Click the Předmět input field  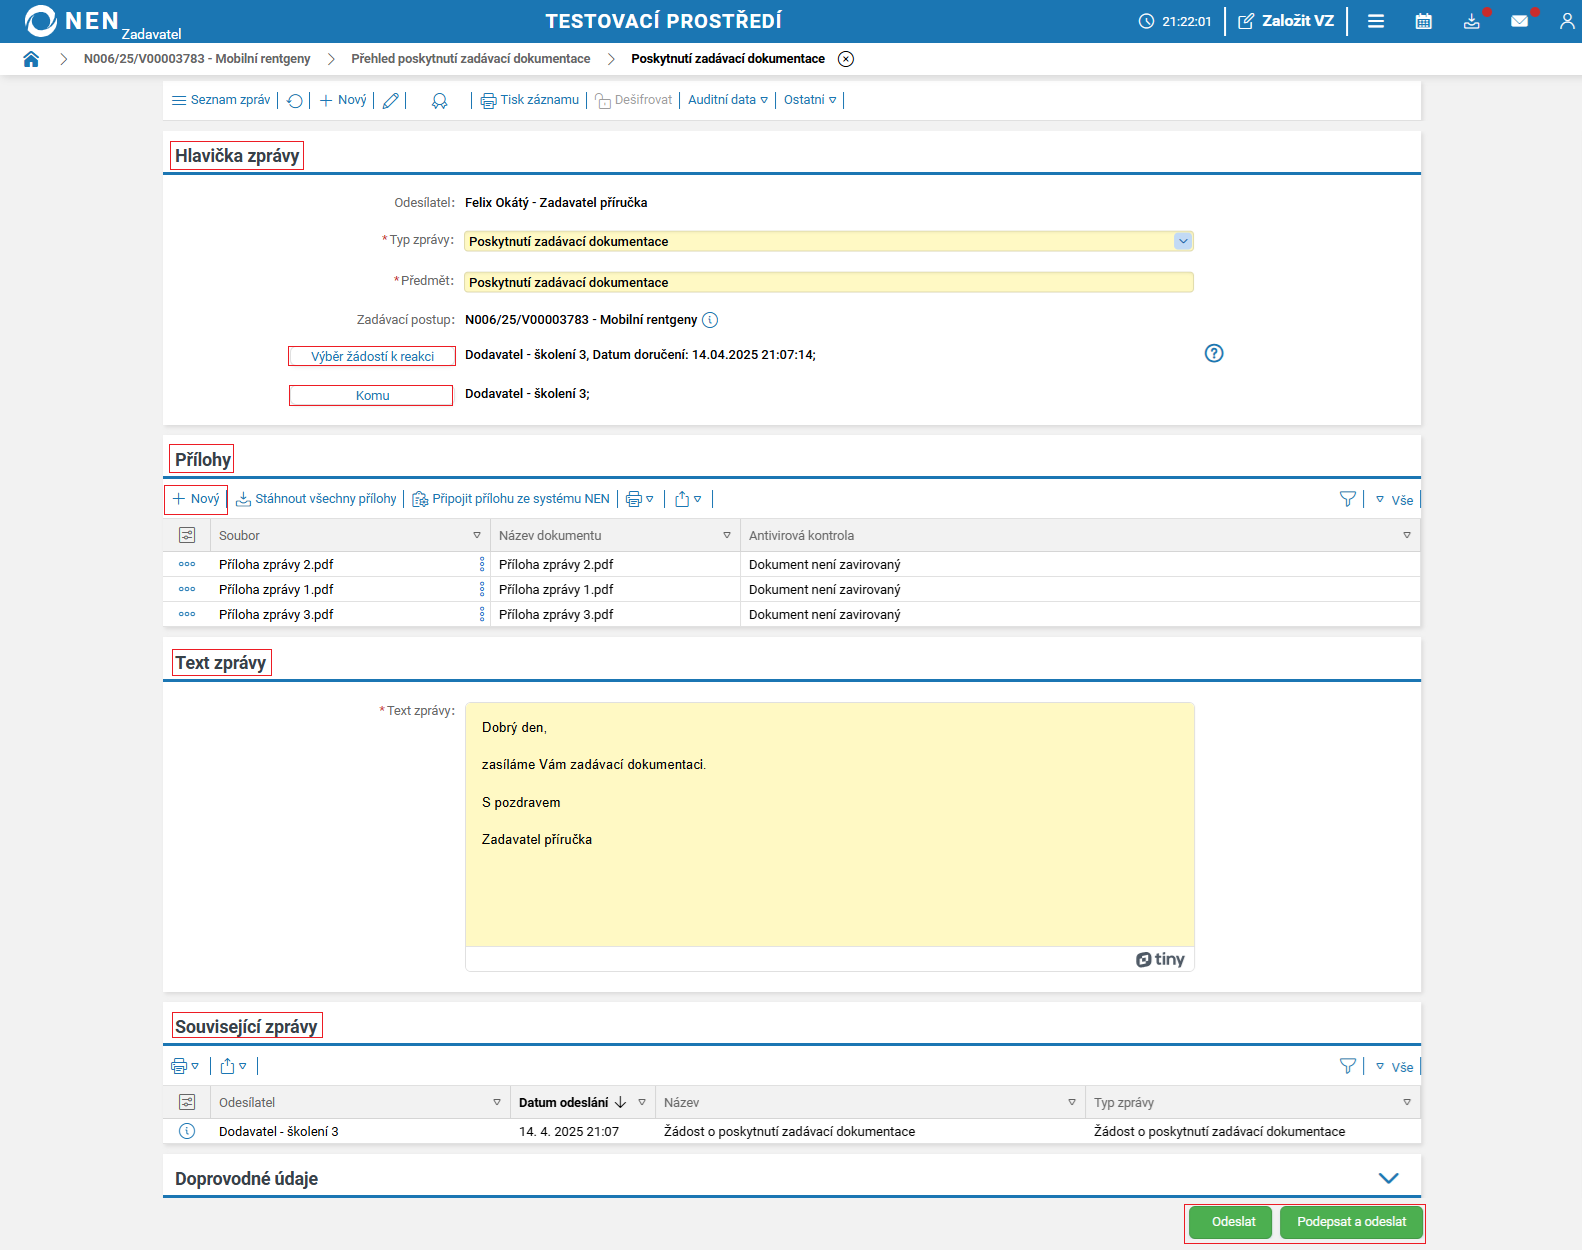click(828, 283)
